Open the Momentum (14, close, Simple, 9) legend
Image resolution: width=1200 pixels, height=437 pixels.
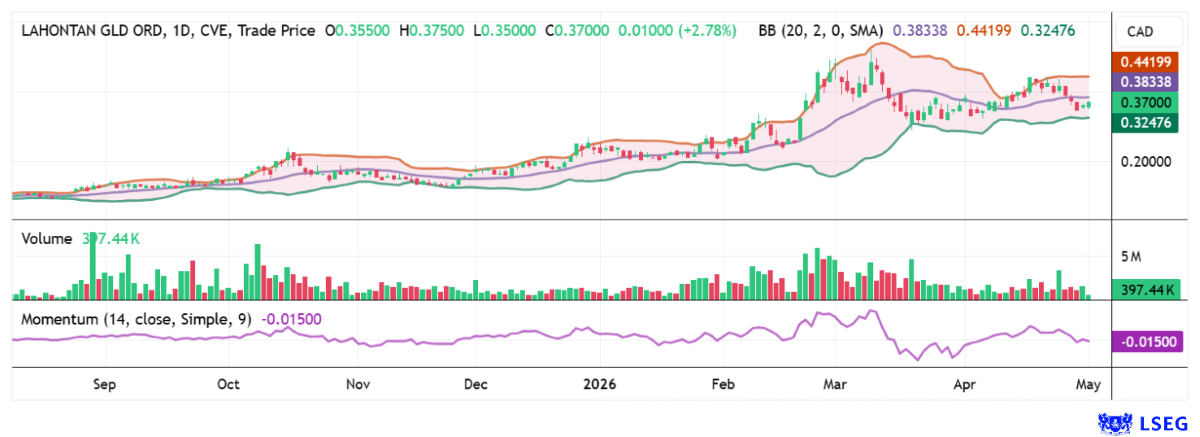(138, 317)
